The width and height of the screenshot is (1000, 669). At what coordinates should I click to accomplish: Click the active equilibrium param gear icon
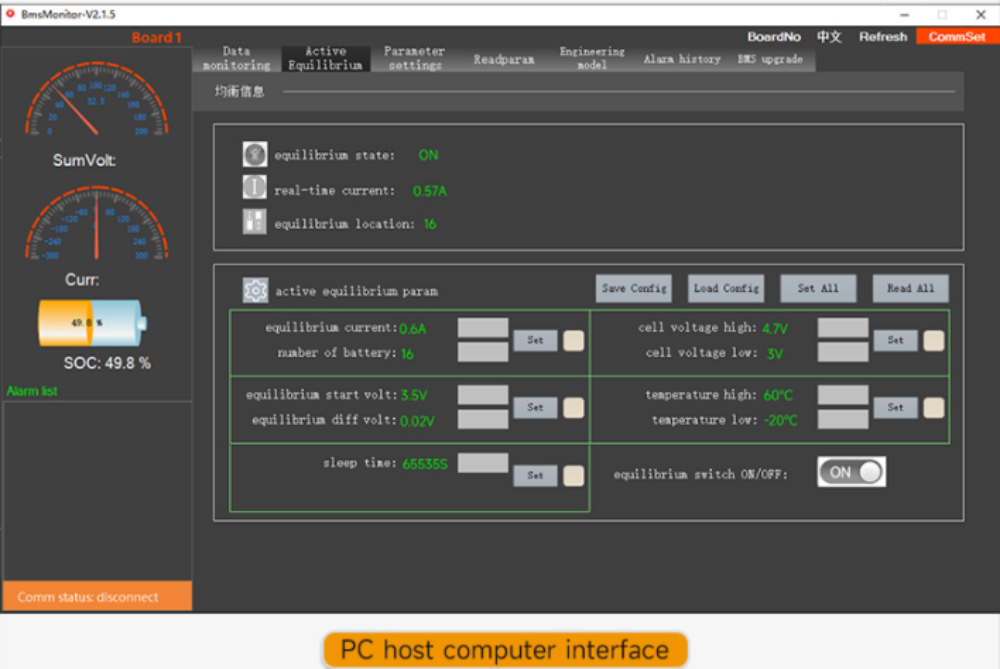pyautogui.click(x=255, y=291)
